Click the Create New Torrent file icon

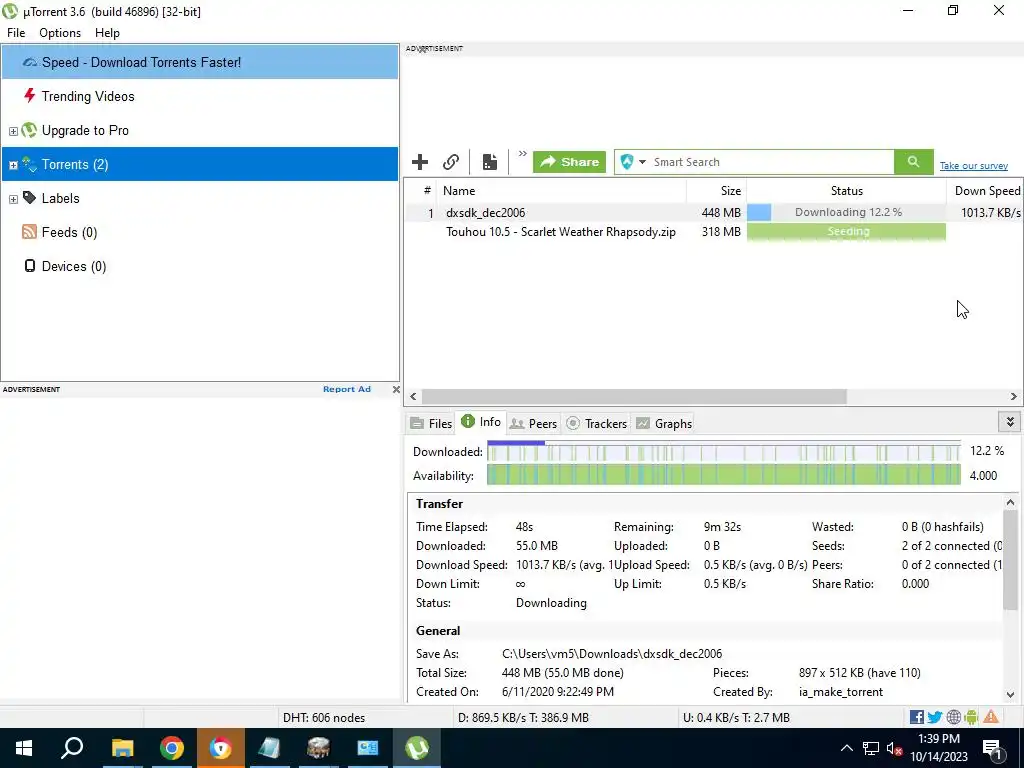click(490, 162)
